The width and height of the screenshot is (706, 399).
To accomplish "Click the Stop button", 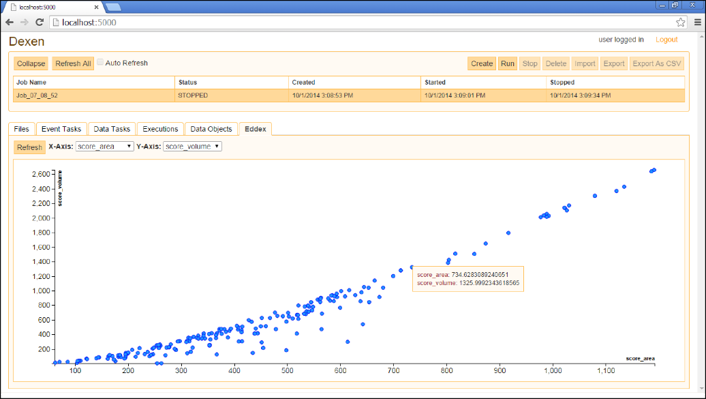I will click(x=530, y=63).
